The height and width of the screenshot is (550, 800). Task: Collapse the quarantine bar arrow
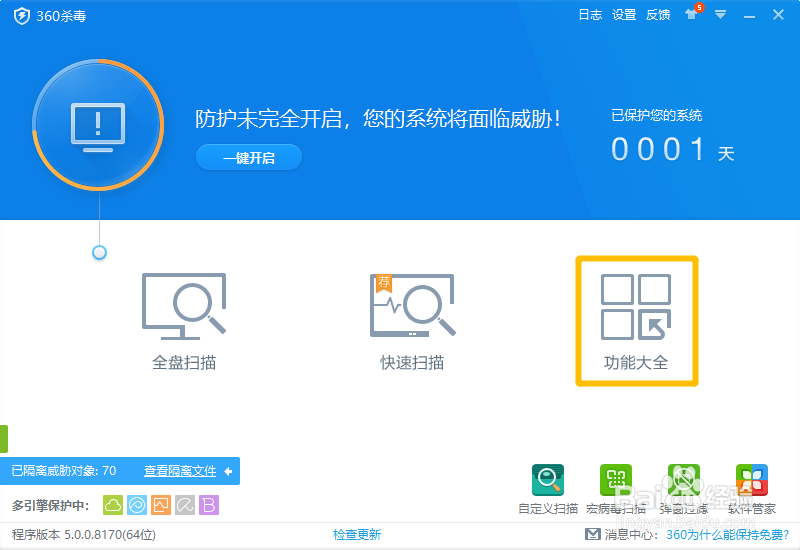coord(228,471)
